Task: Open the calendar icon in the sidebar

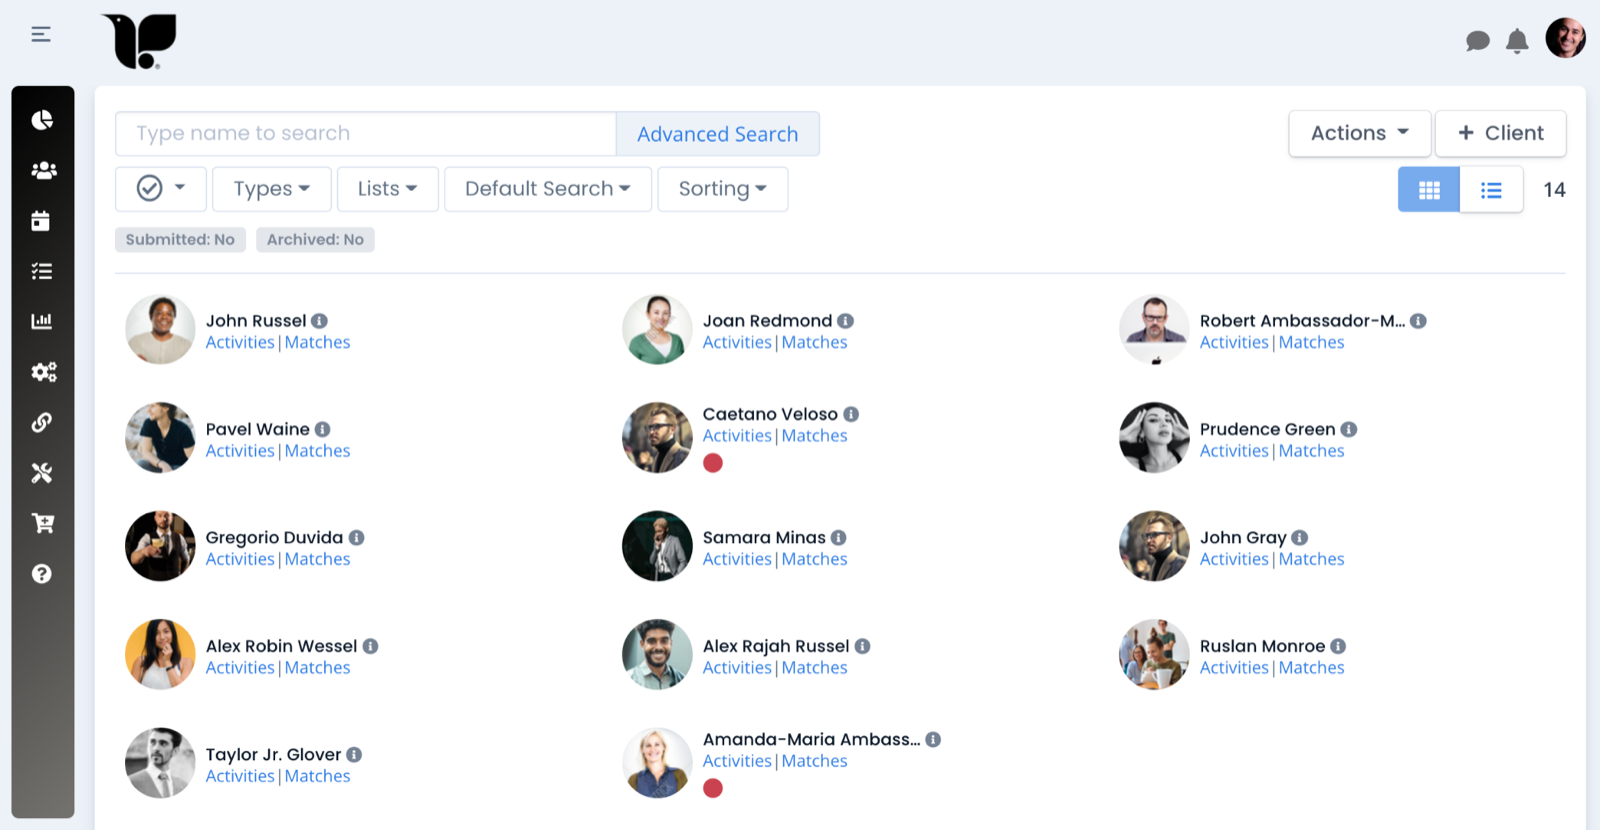Action: point(41,221)
